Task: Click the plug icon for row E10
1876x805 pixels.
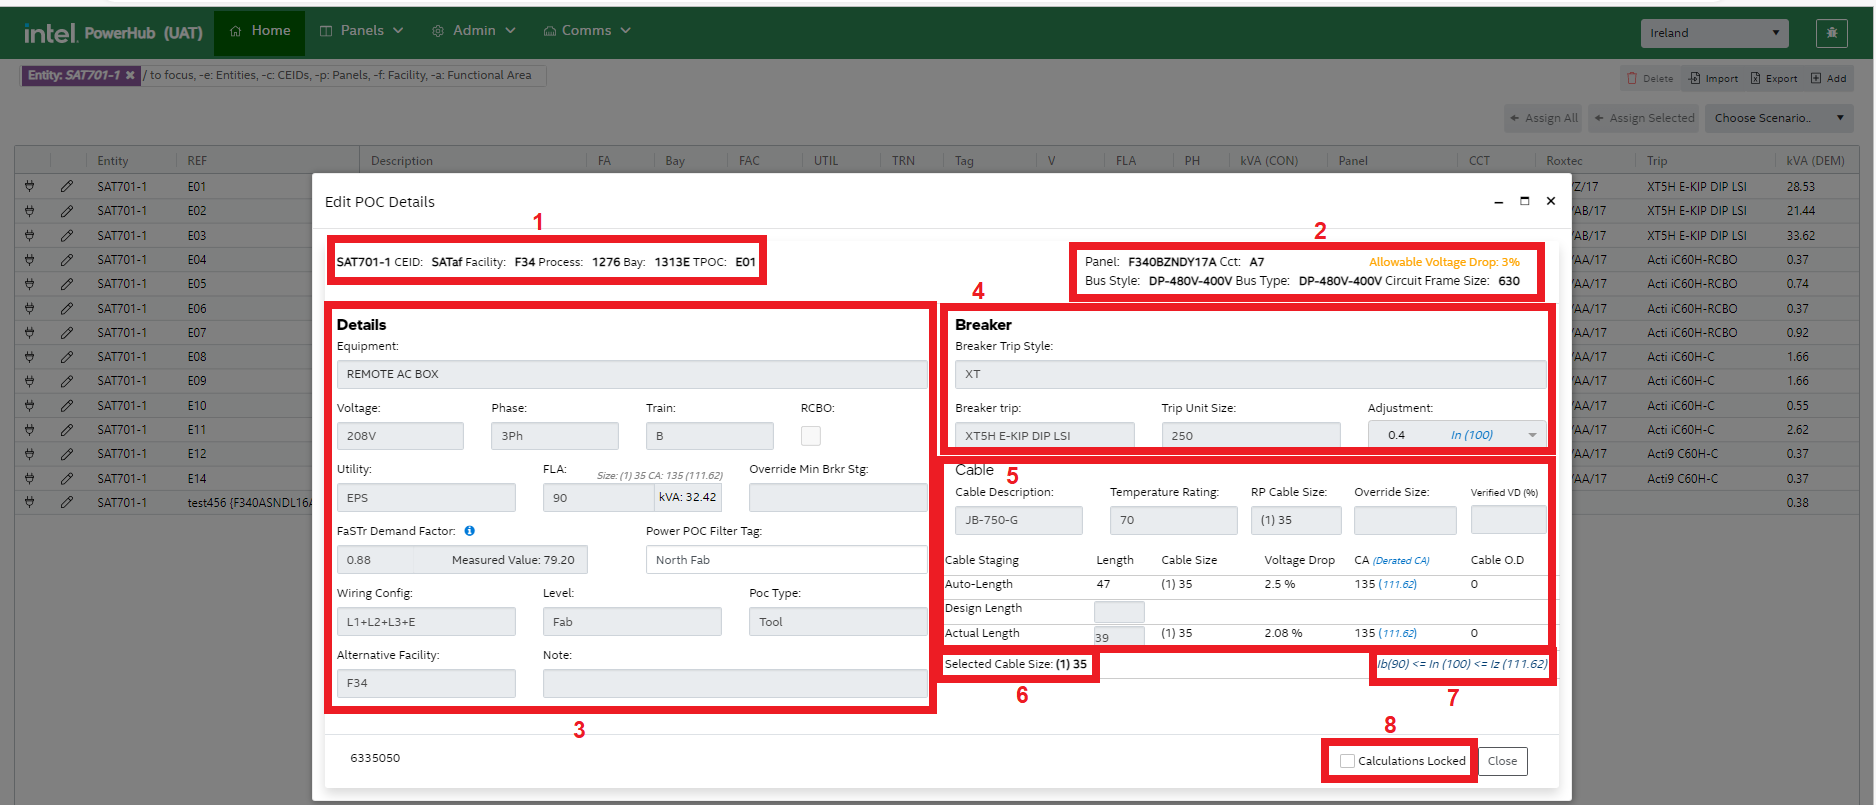Action: tap(30, 406)
